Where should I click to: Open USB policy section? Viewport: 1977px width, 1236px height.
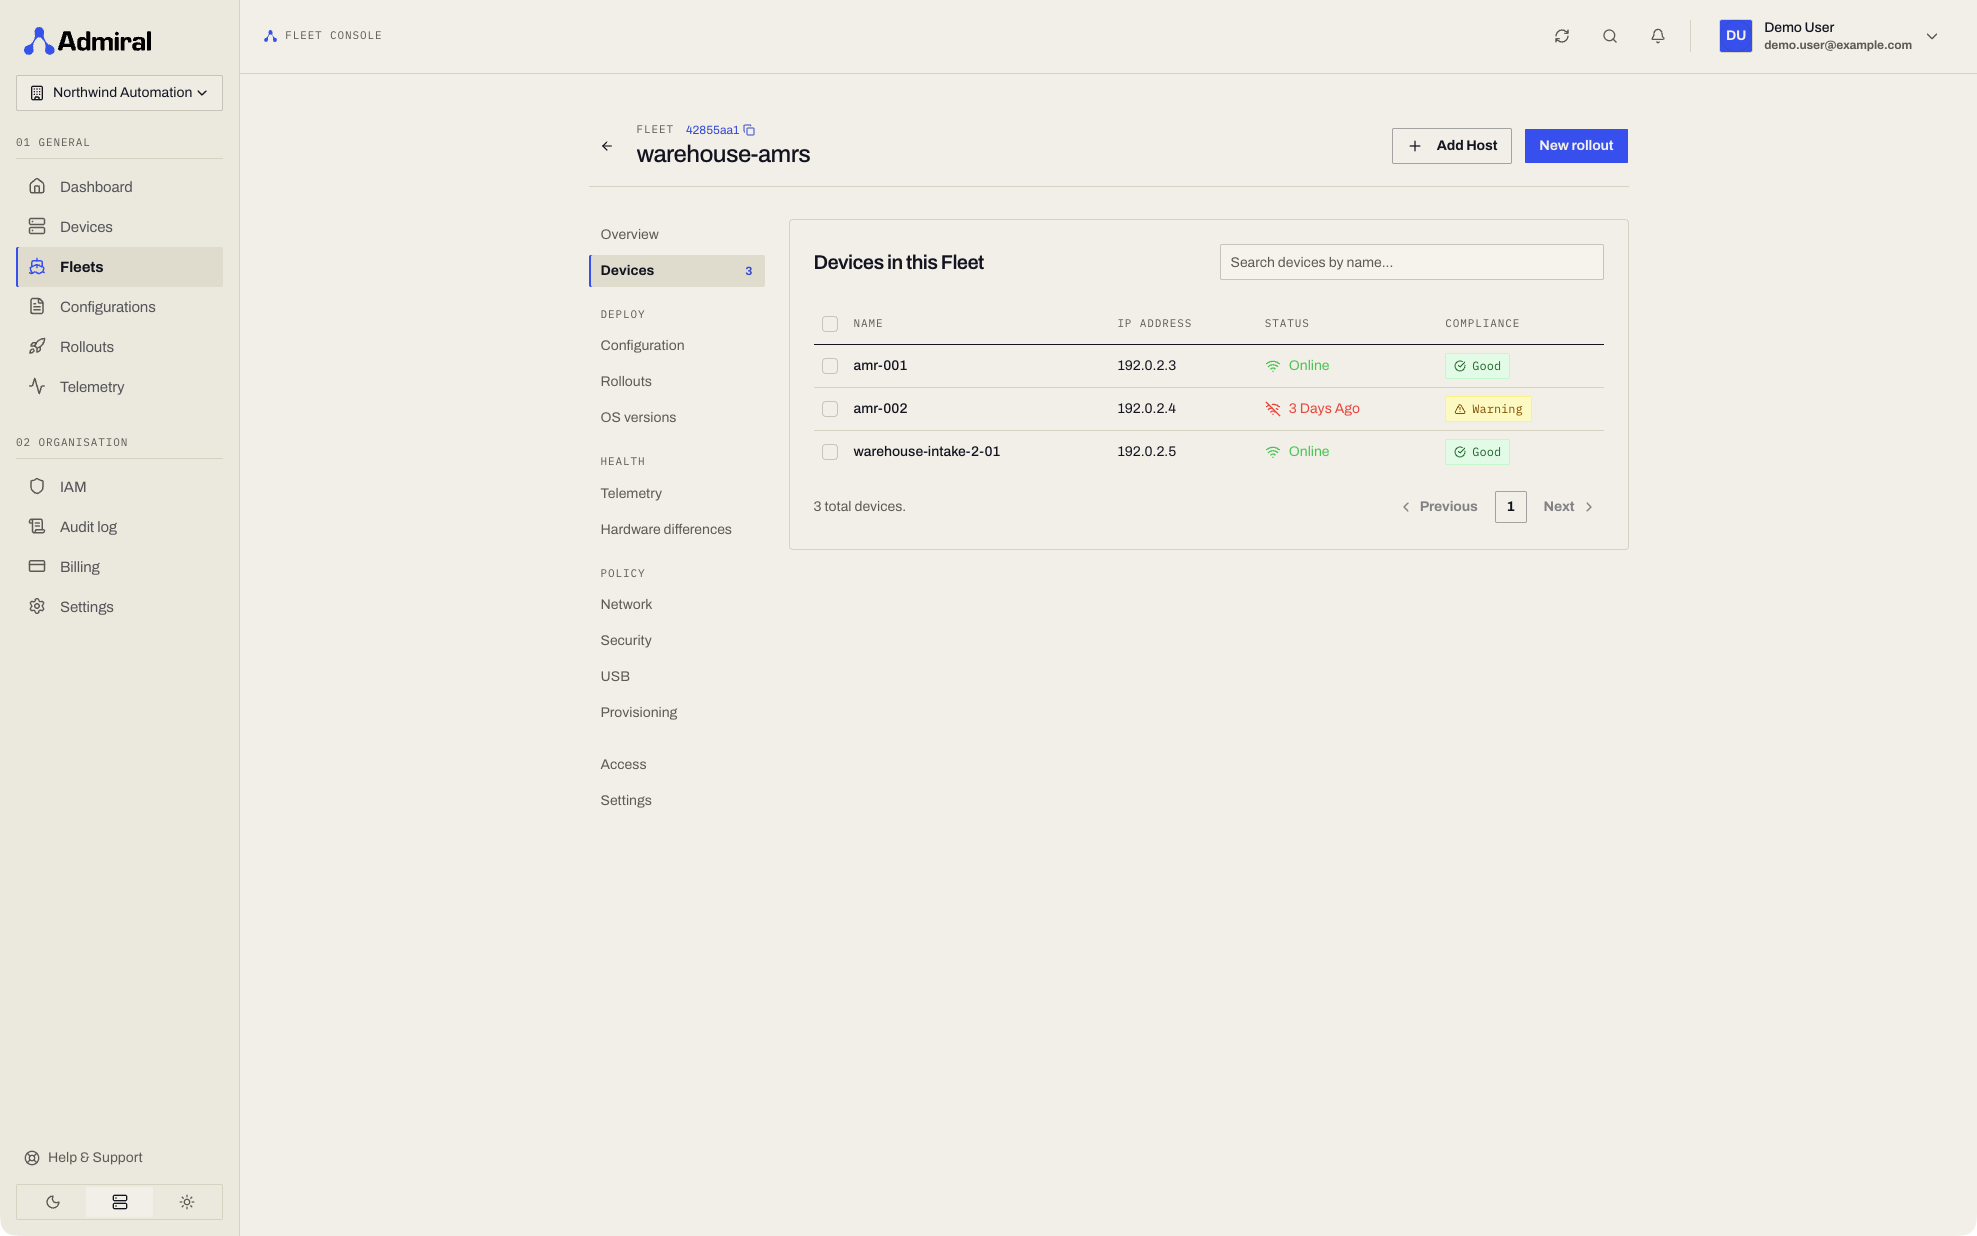(677, 677)
